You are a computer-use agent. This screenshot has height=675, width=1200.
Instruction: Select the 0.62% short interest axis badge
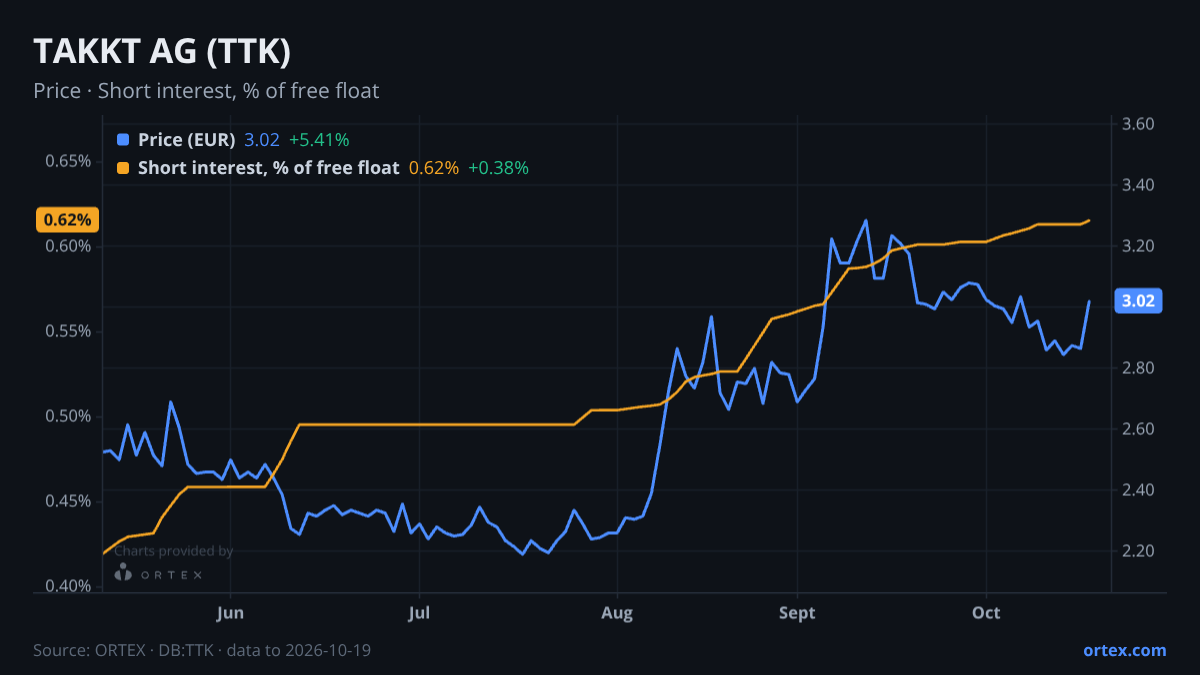pyautogui.click(x=68, y=220)
